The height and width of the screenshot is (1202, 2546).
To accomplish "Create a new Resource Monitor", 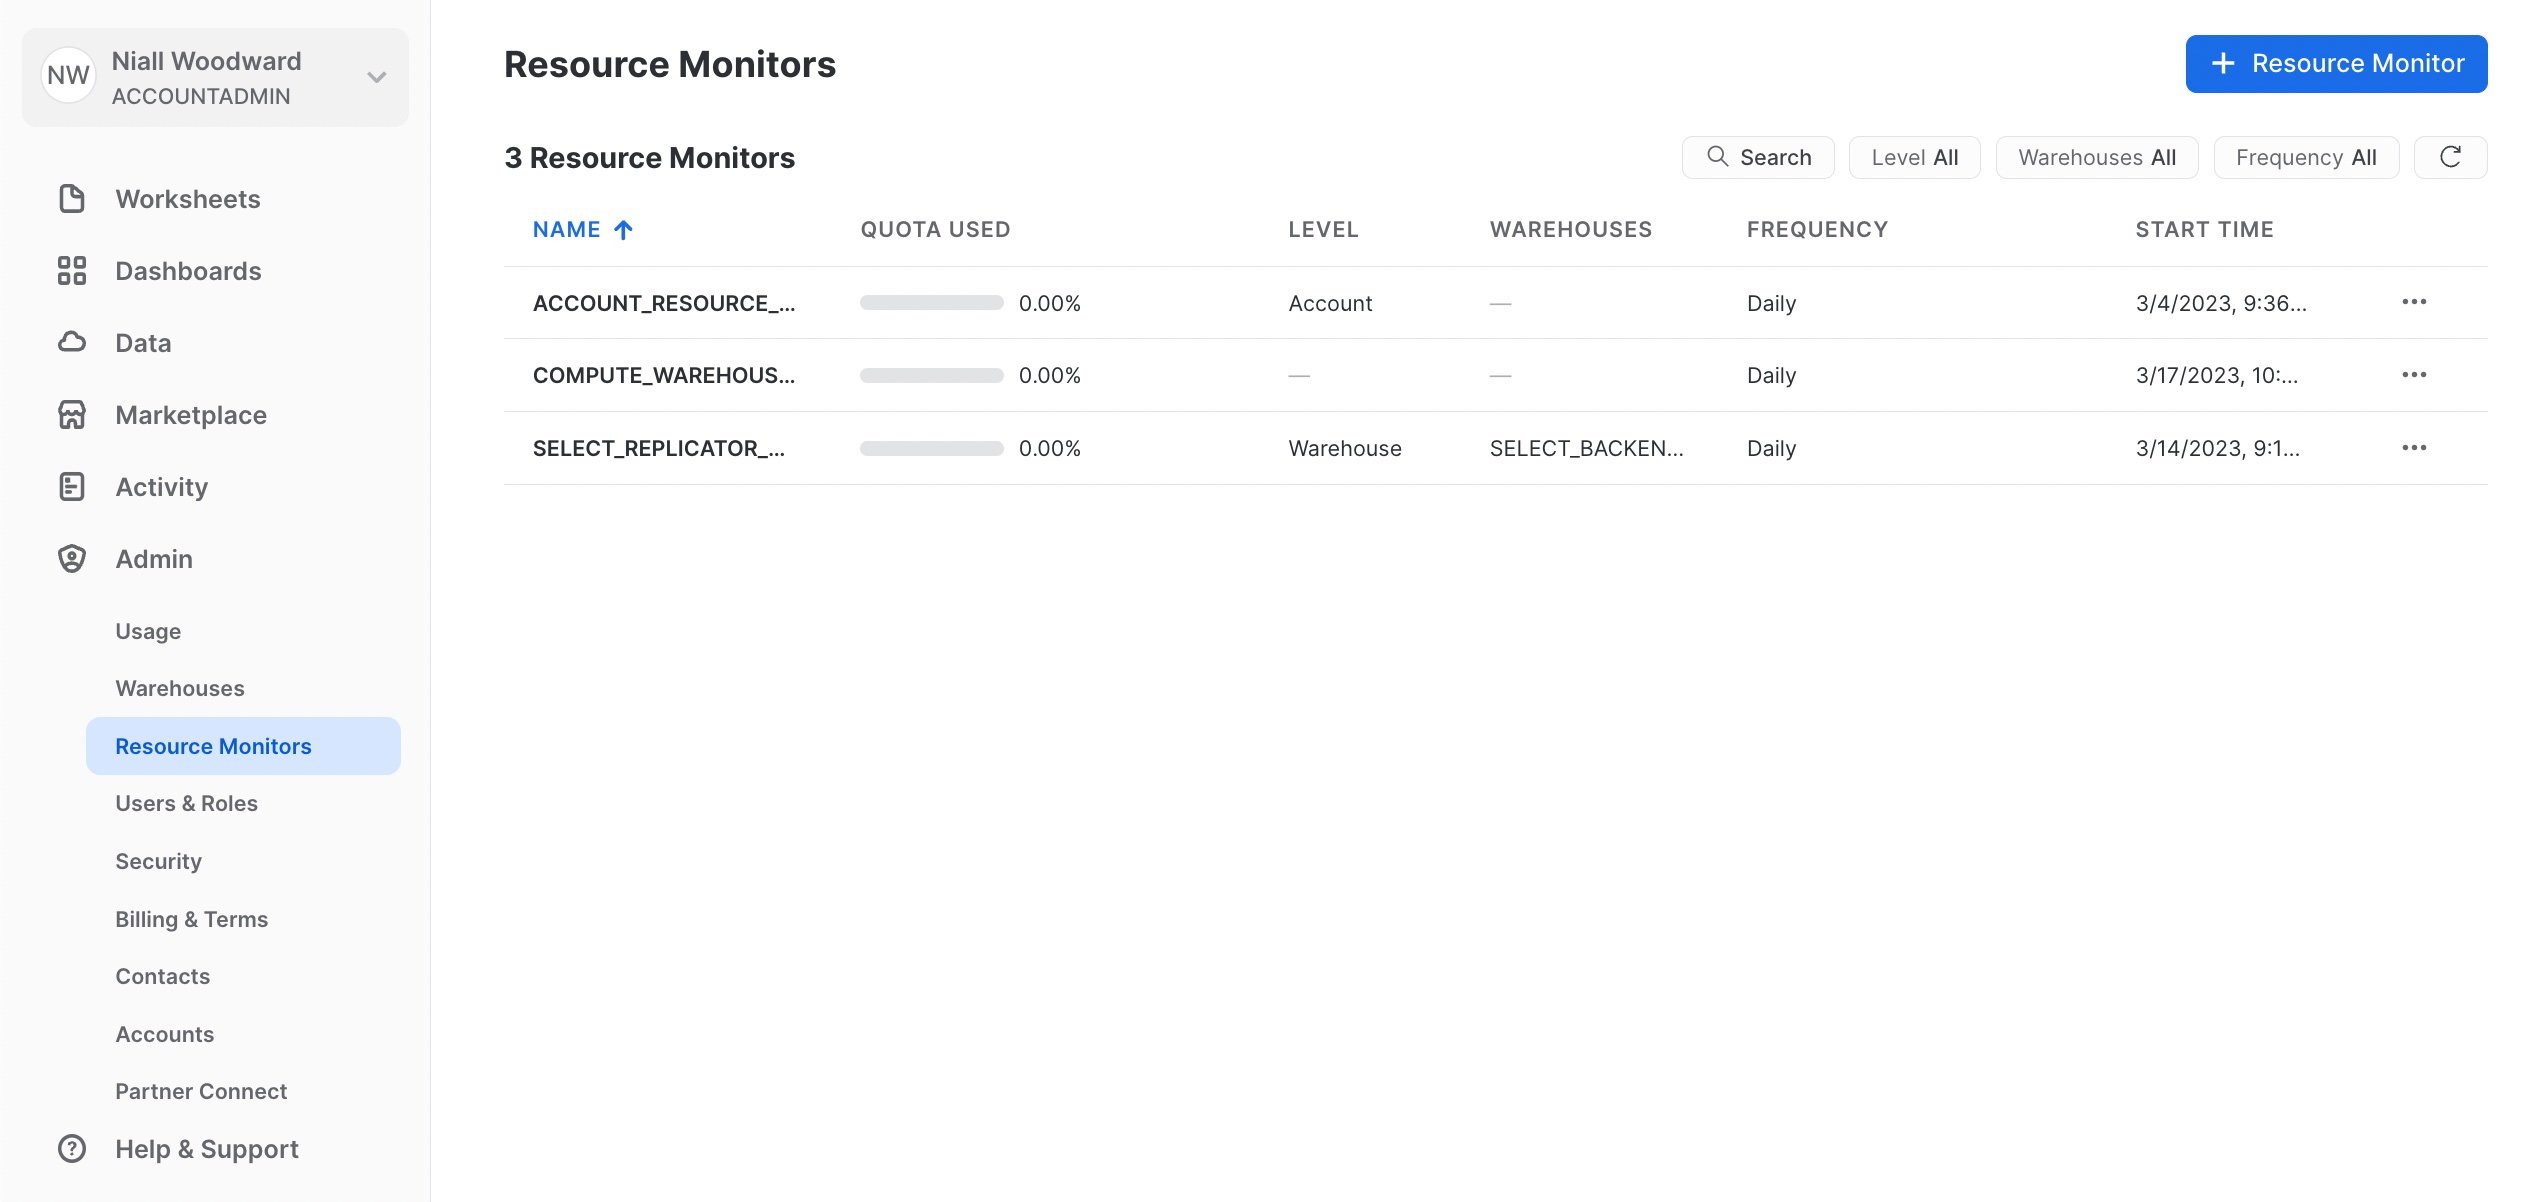I will click(x=2336, y=64).
